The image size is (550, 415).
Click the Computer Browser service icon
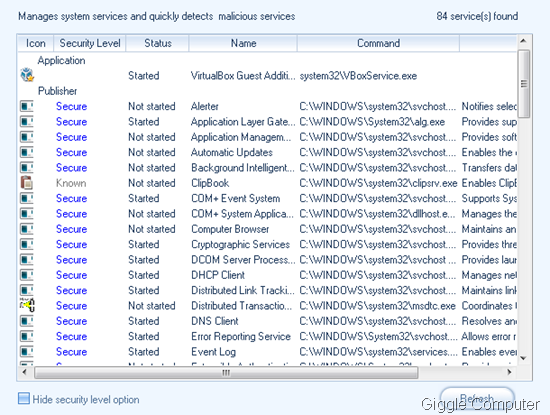(27, 229)
